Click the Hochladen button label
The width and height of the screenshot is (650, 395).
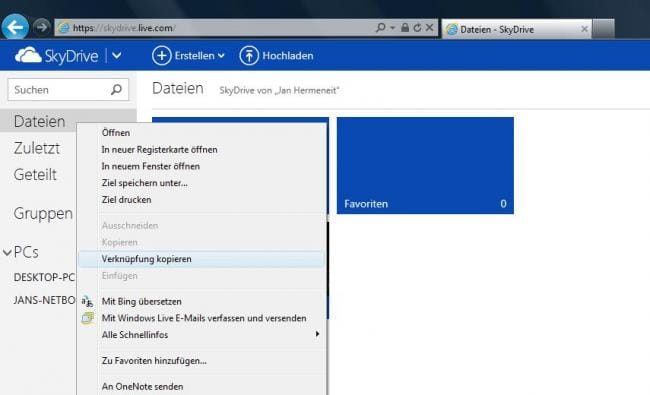(288, 56)
